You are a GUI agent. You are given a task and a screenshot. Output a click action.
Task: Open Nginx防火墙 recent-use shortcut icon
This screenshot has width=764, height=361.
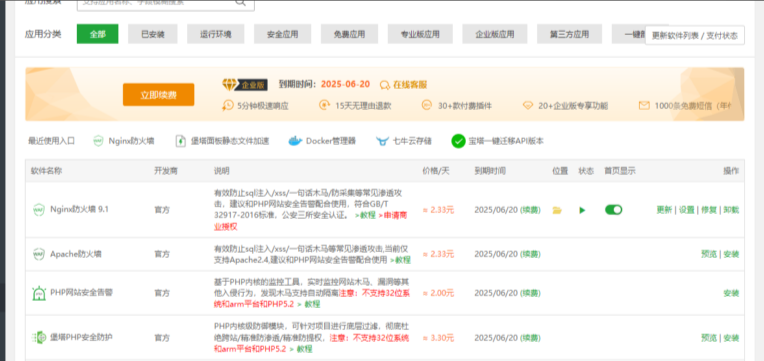(x=98, y=141)
